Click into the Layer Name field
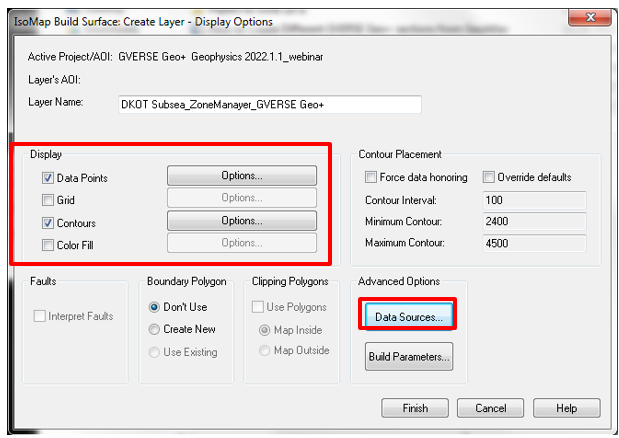Image resolution: width=619 pixels, height=438 pixels. coord(270,105)
